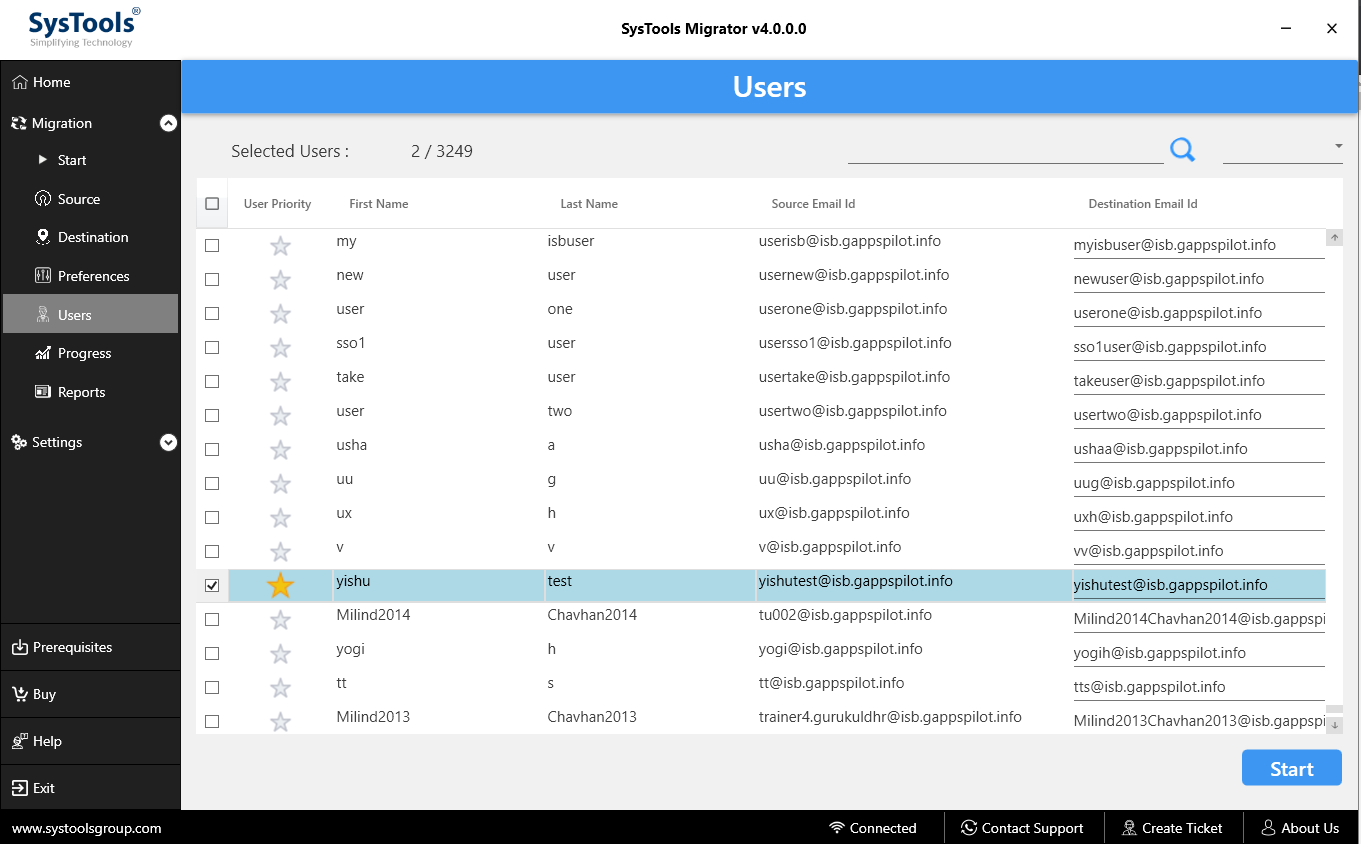Open www.systoolsgroup.com link
Image resolution: width=1361 pixels, height=844 pixels.
coord(87,828)
